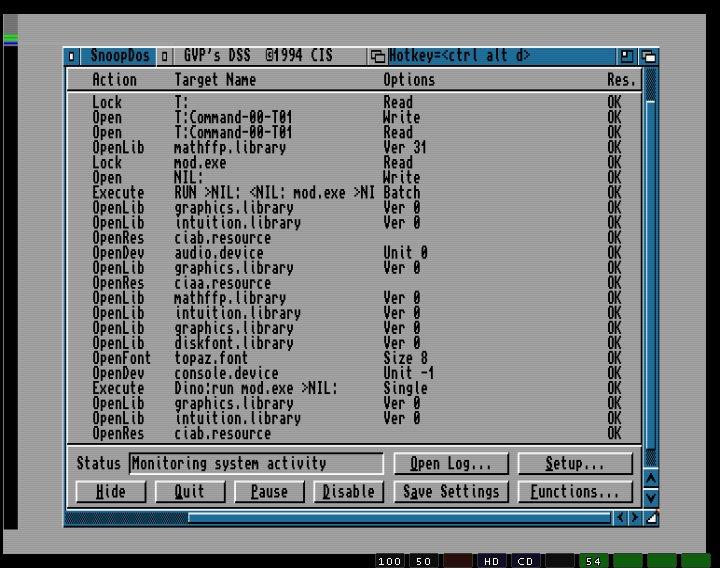Screen dimensions: 720x568
Task: Click the Open Log... button
Action: click(451, 463)
